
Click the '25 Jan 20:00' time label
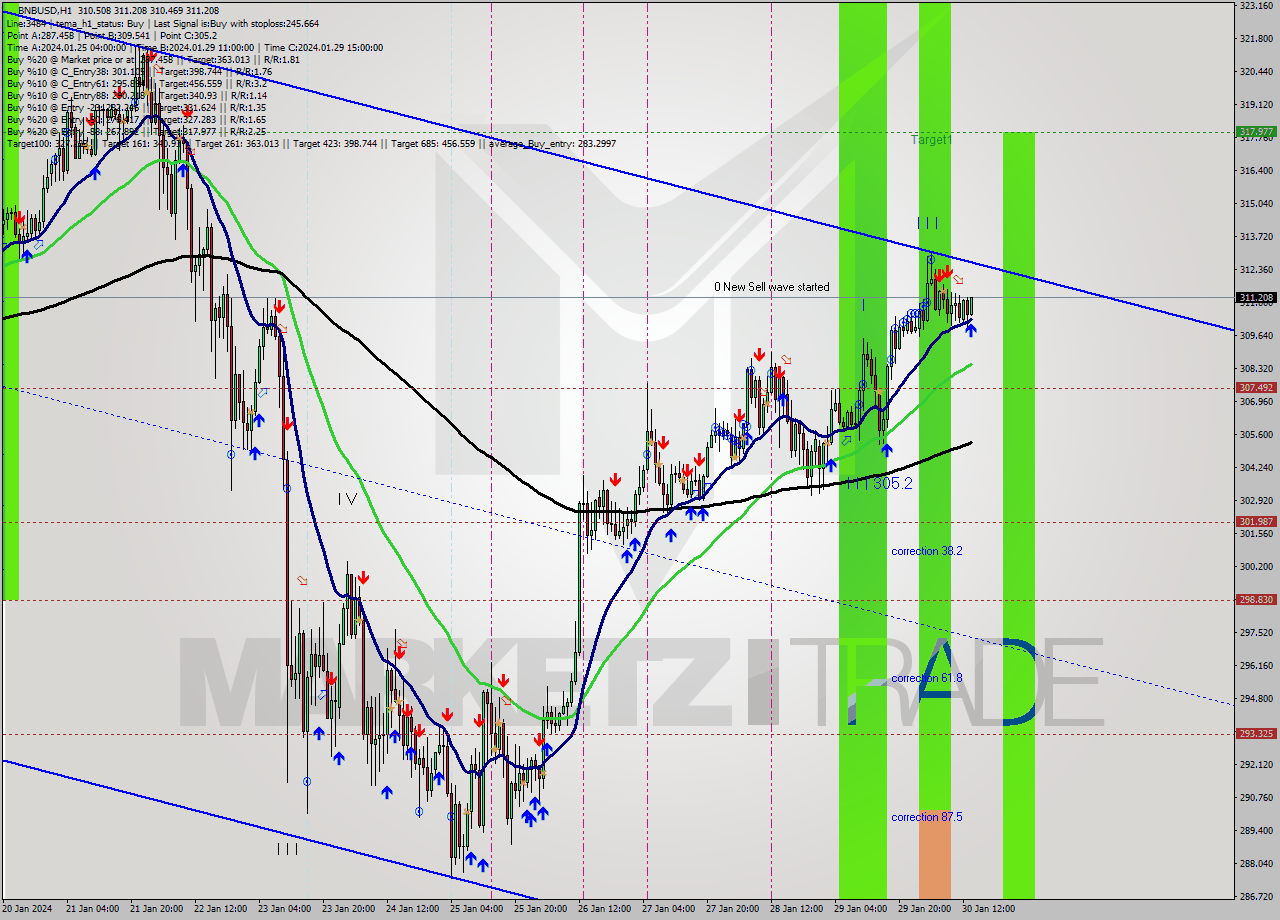(x=542, y=909)
